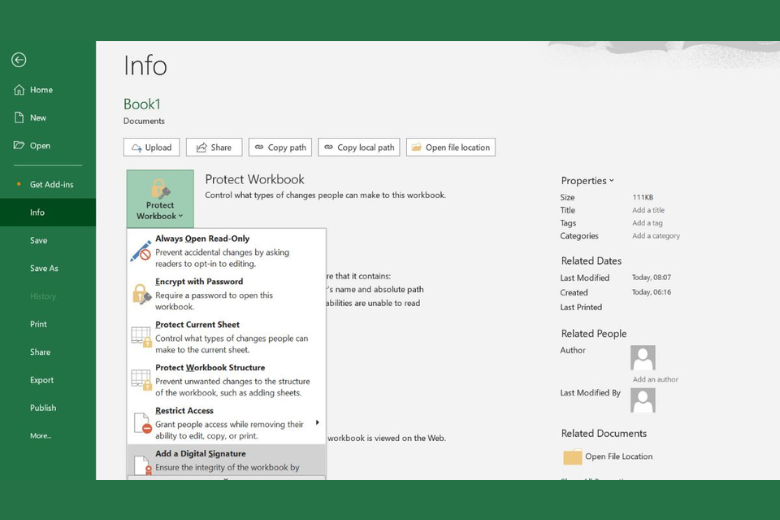
Task: Choose Protect Current Sheet option
Action: click(x=226, y=337)
